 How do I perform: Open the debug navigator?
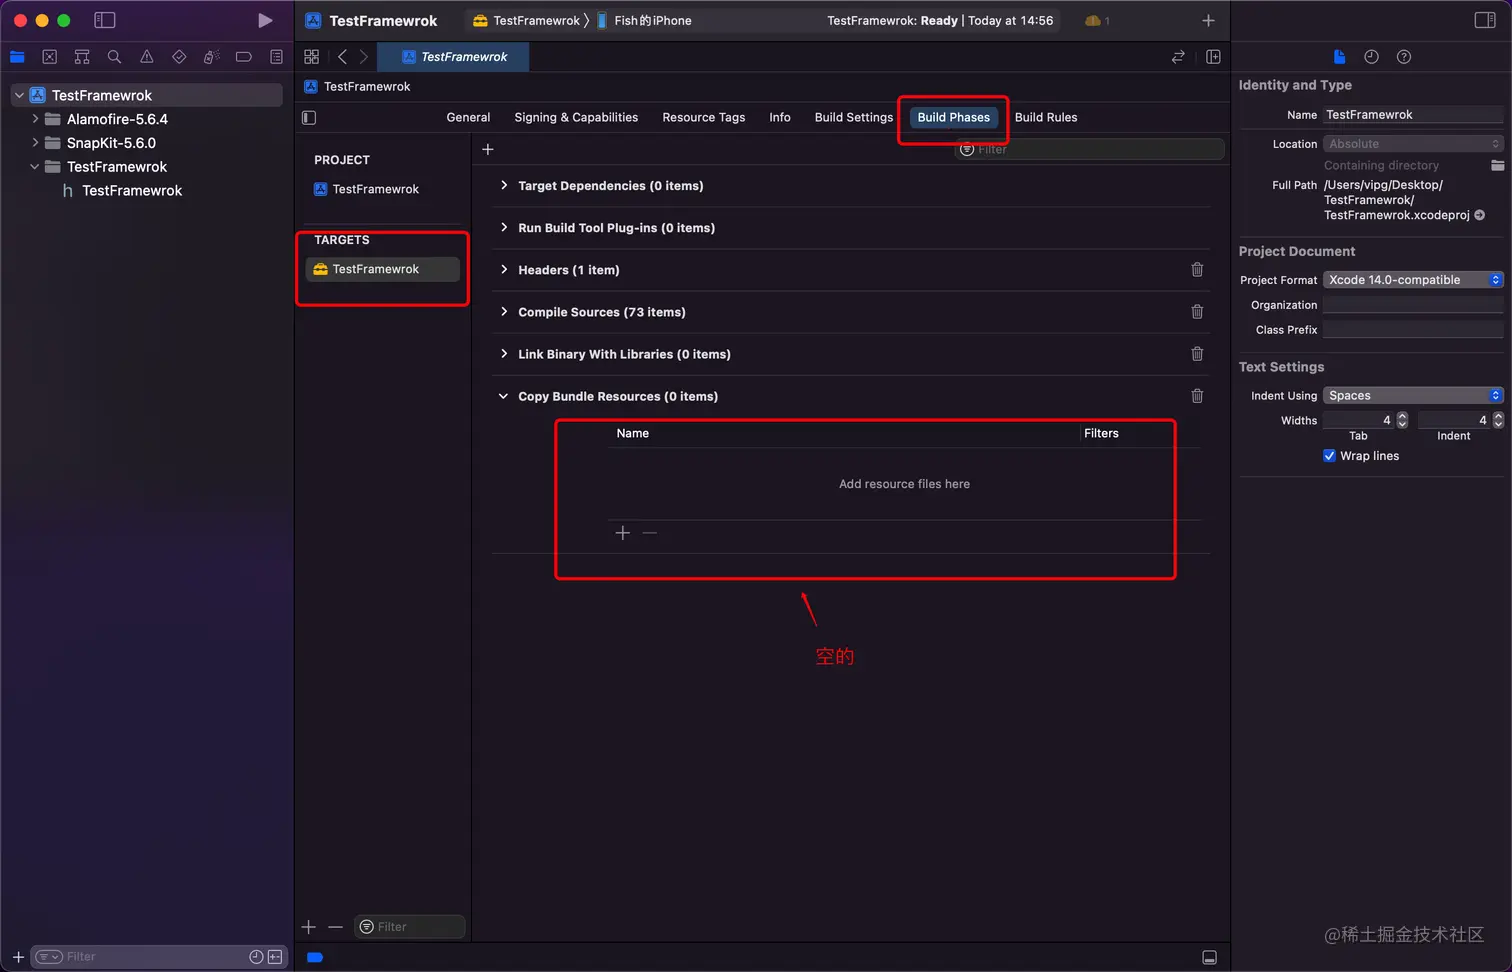point(211,57)
